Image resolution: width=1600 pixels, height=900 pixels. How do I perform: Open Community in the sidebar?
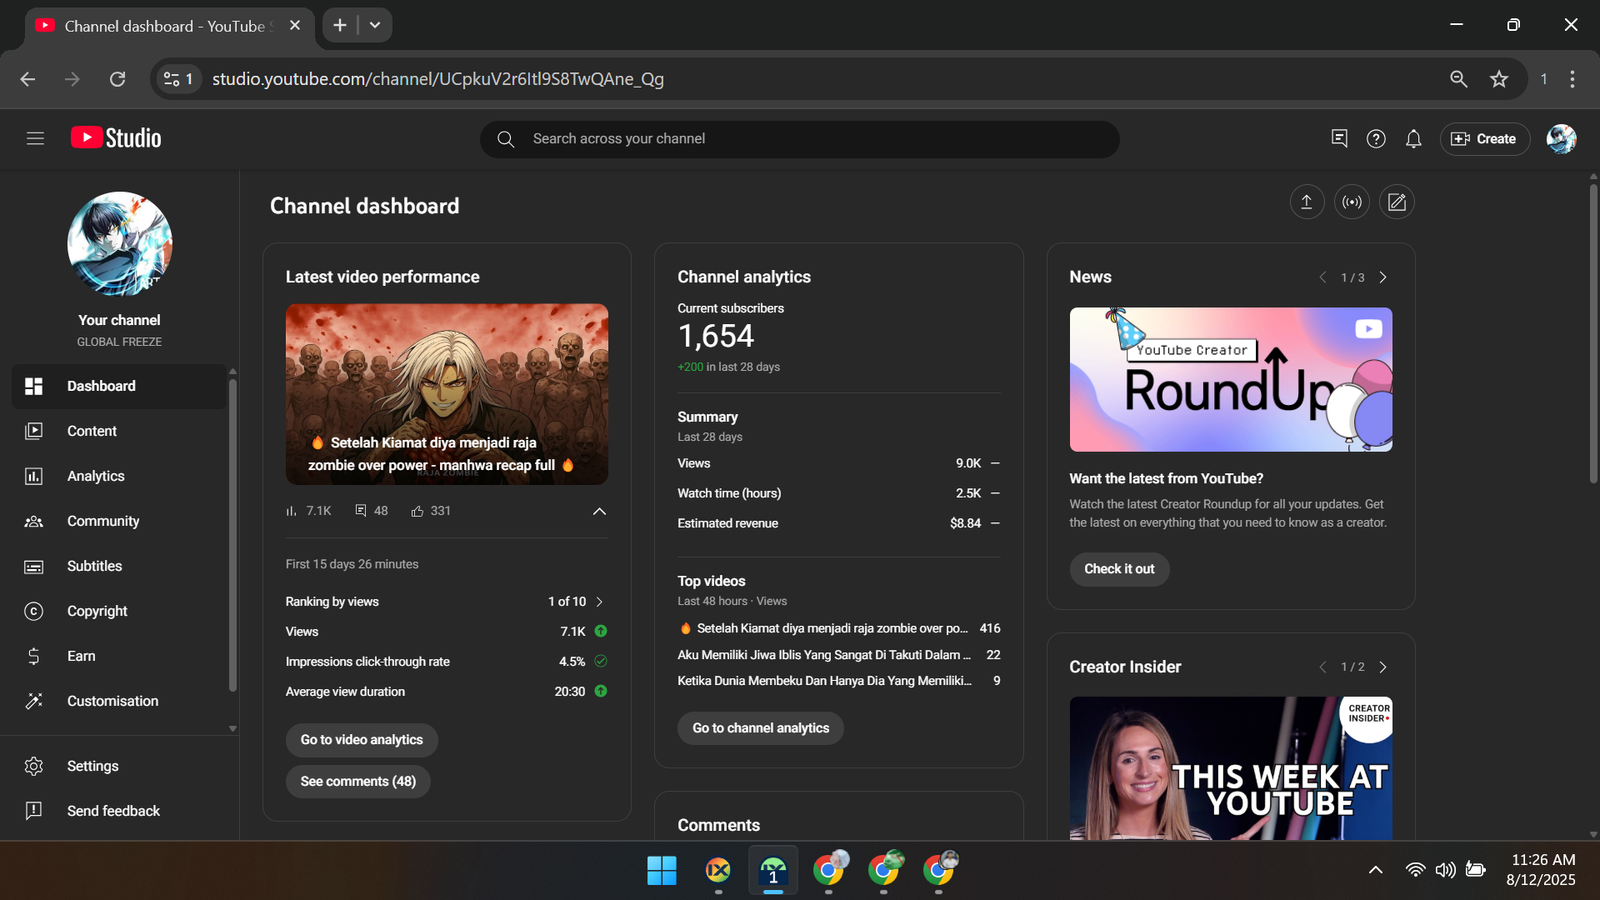(x=119, y=521)
